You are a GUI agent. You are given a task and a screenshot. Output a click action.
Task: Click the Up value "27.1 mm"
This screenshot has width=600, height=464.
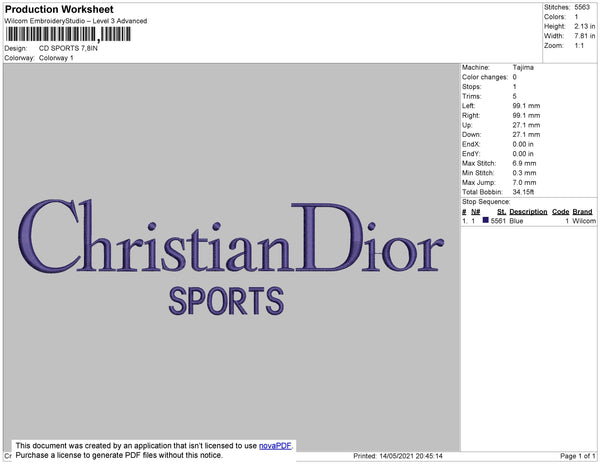pos(526,125)
